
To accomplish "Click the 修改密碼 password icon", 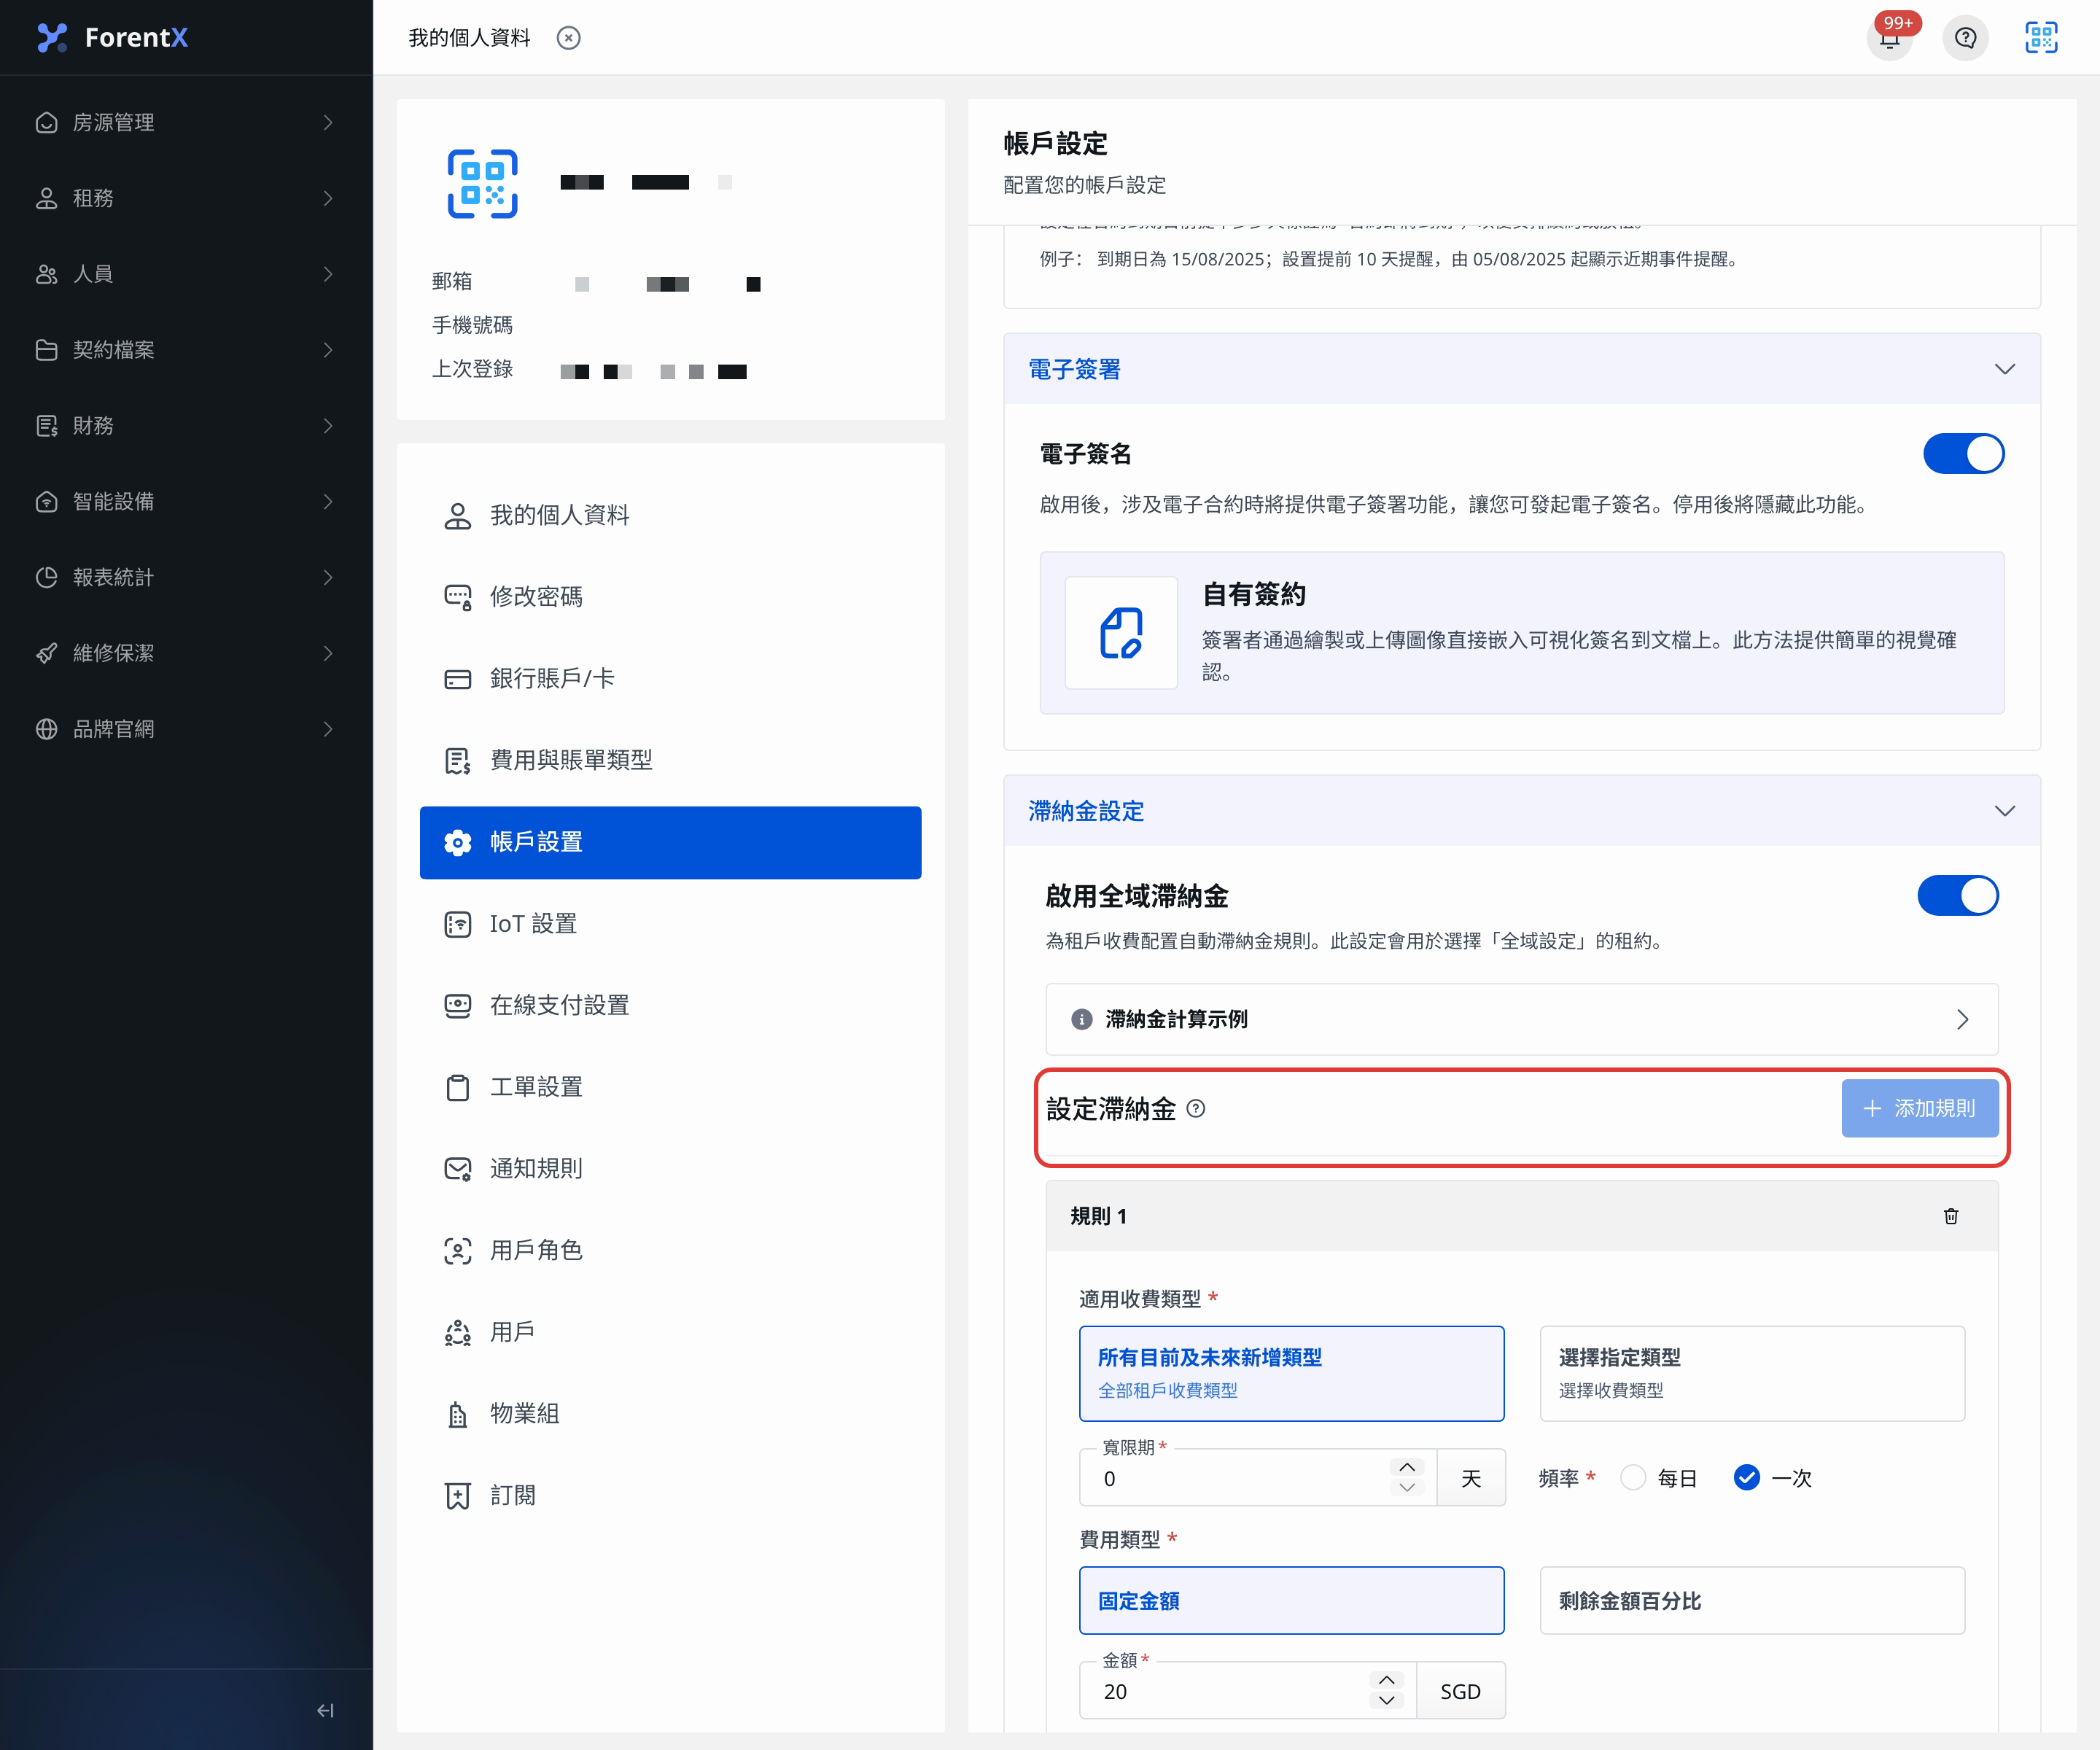I will coord(457,597).
